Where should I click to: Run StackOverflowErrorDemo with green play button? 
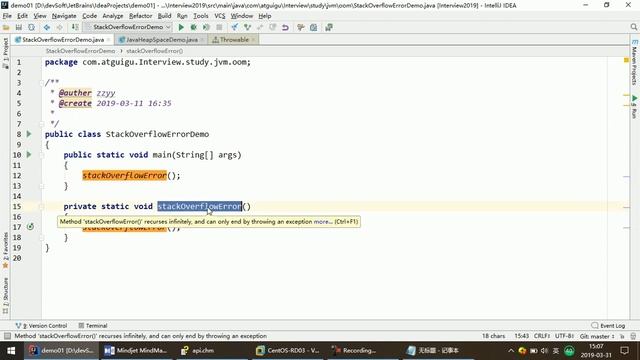[x=181, y=27]
